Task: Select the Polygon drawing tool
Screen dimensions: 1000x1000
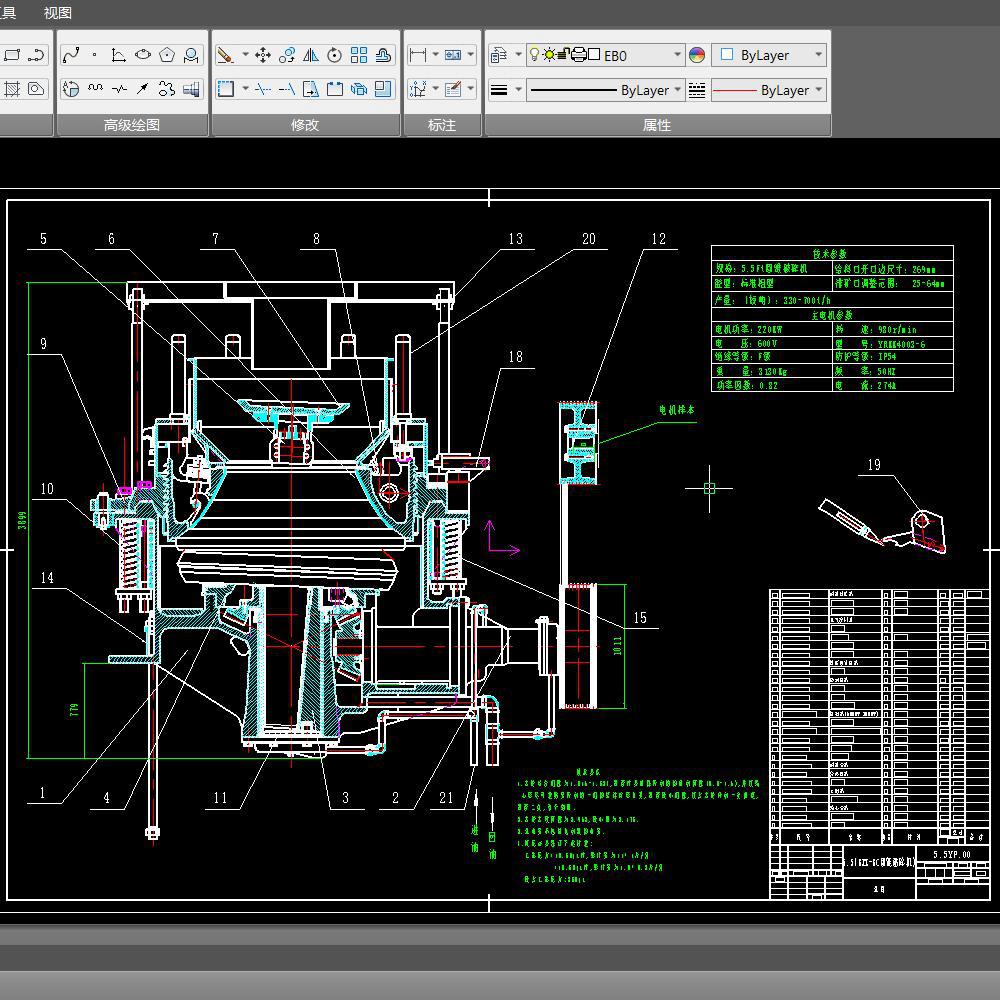Action: (167, 55)
